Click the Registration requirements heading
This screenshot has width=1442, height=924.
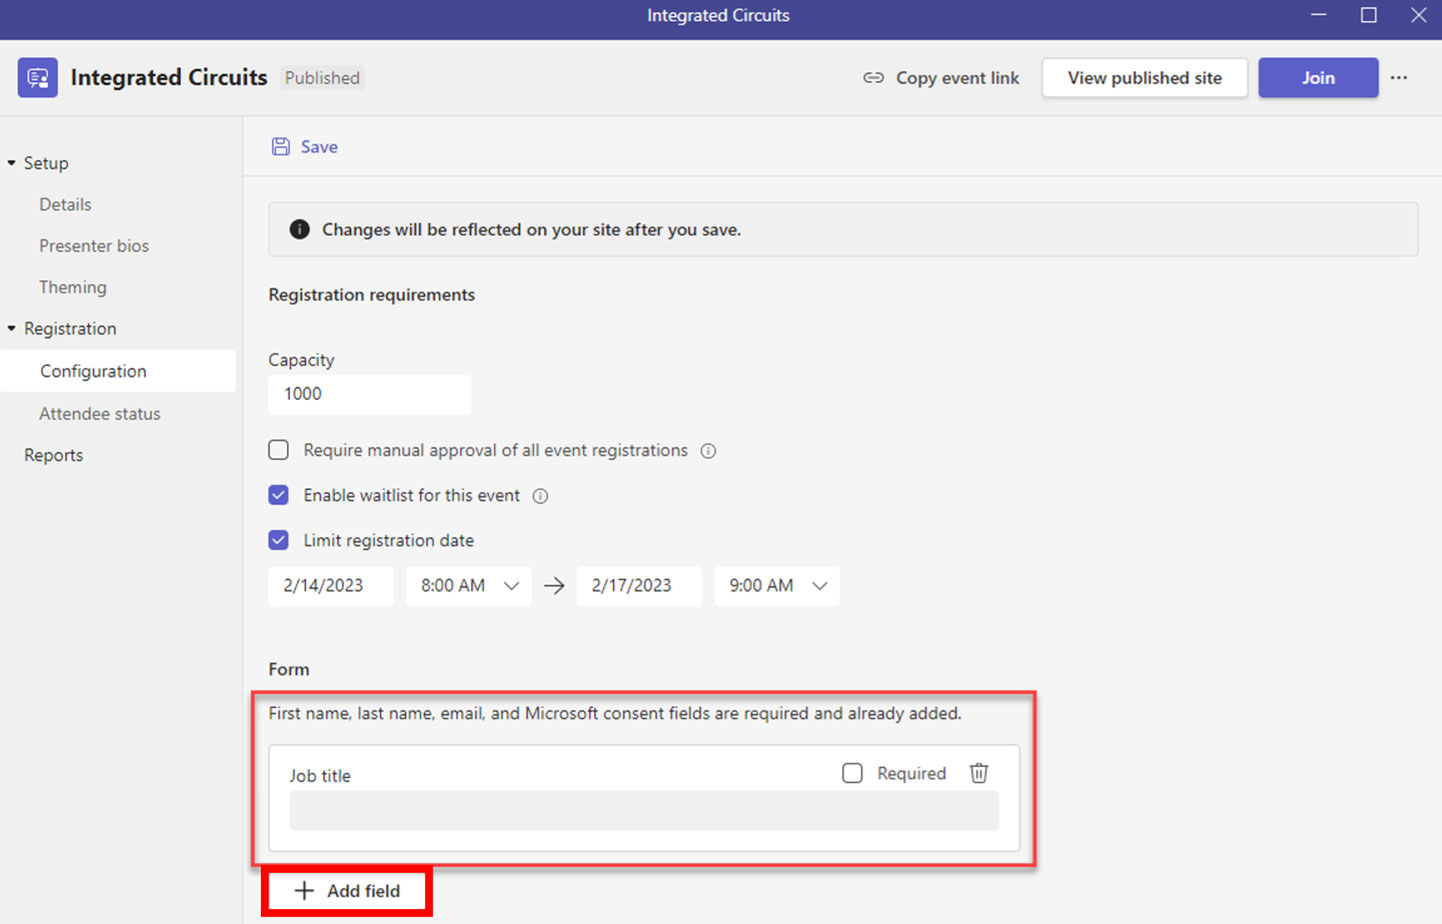pos(372,295)
